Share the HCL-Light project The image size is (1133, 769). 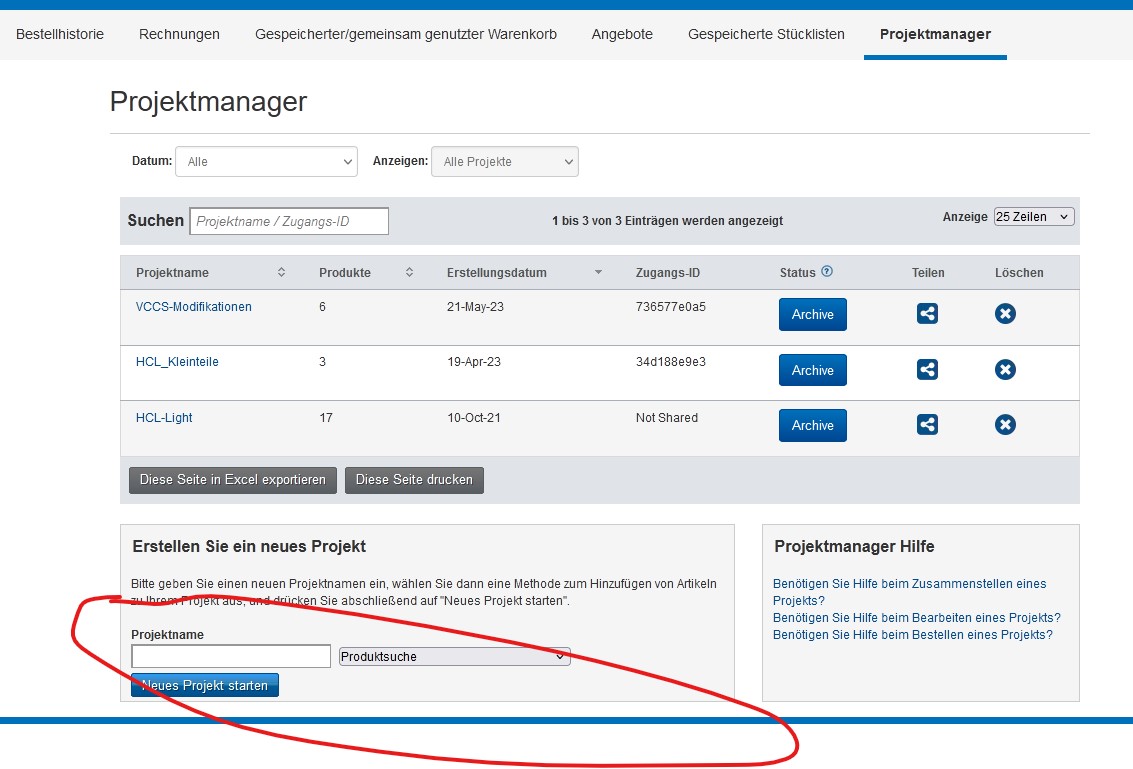927,425
